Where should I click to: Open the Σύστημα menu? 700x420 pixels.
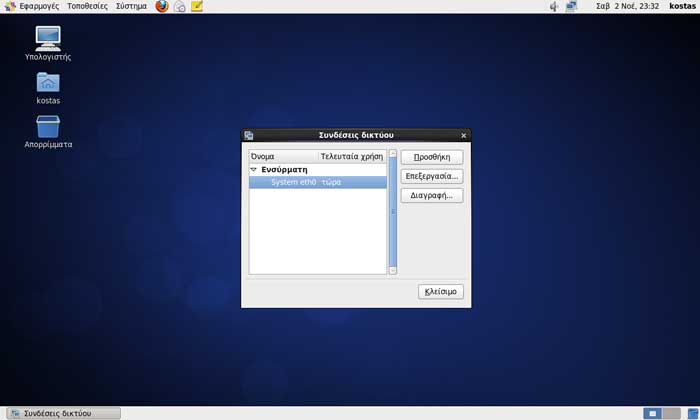[x=131, y=6]
